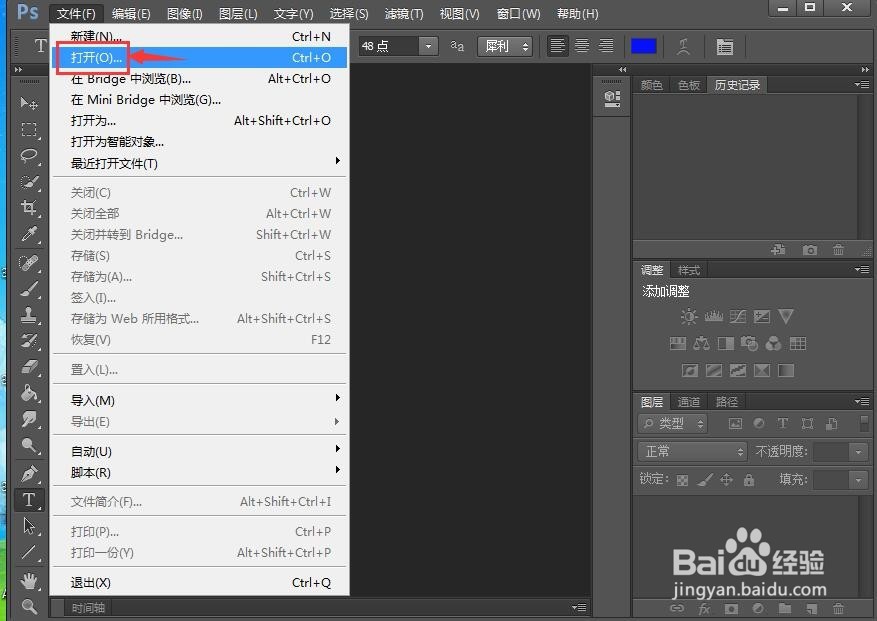Open the 填充 fill dropdown
The image size is (877, 621).
859,479
